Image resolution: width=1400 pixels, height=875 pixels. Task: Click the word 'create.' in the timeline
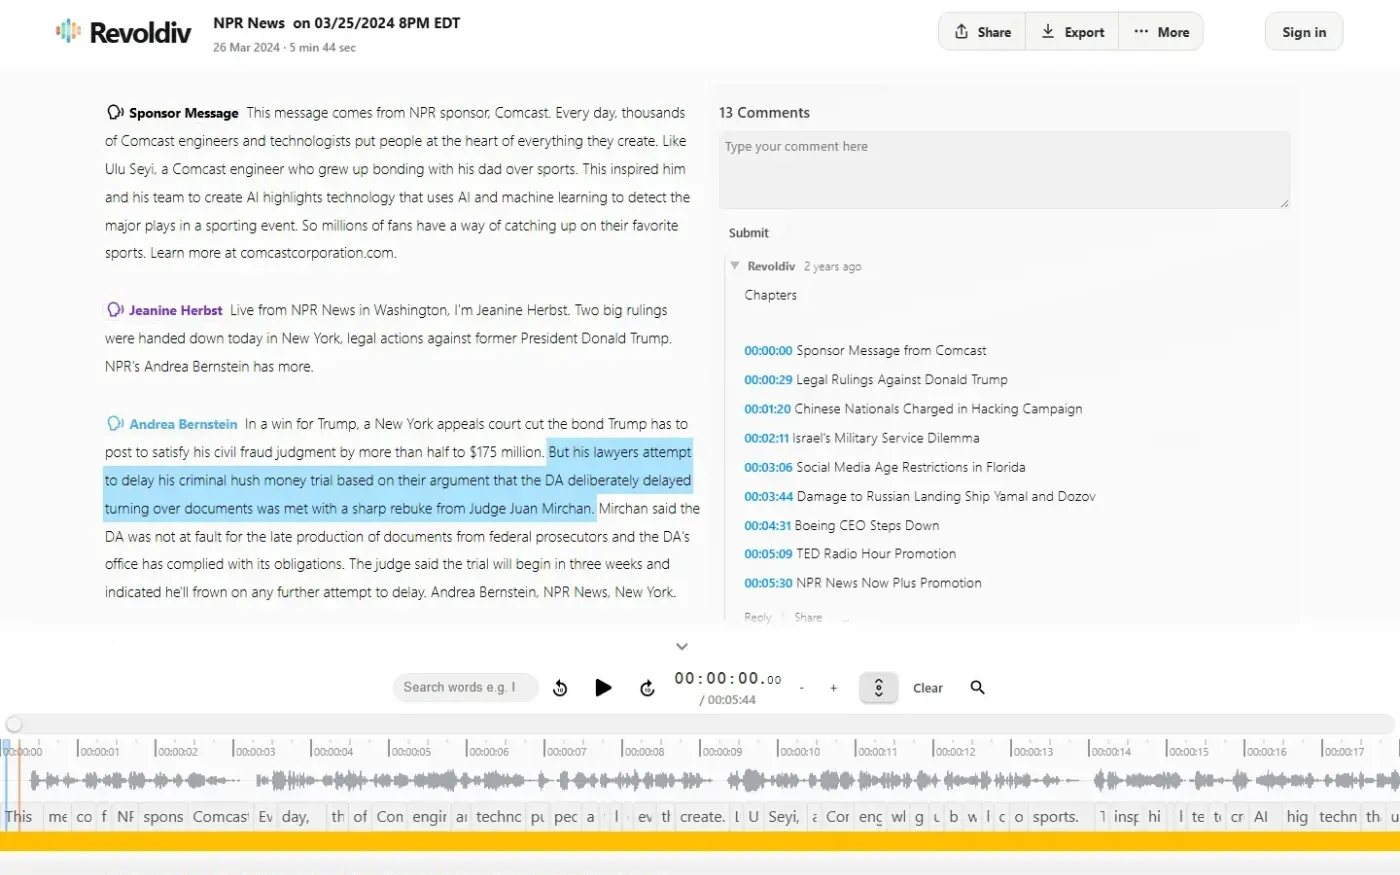tap(702, 817)
